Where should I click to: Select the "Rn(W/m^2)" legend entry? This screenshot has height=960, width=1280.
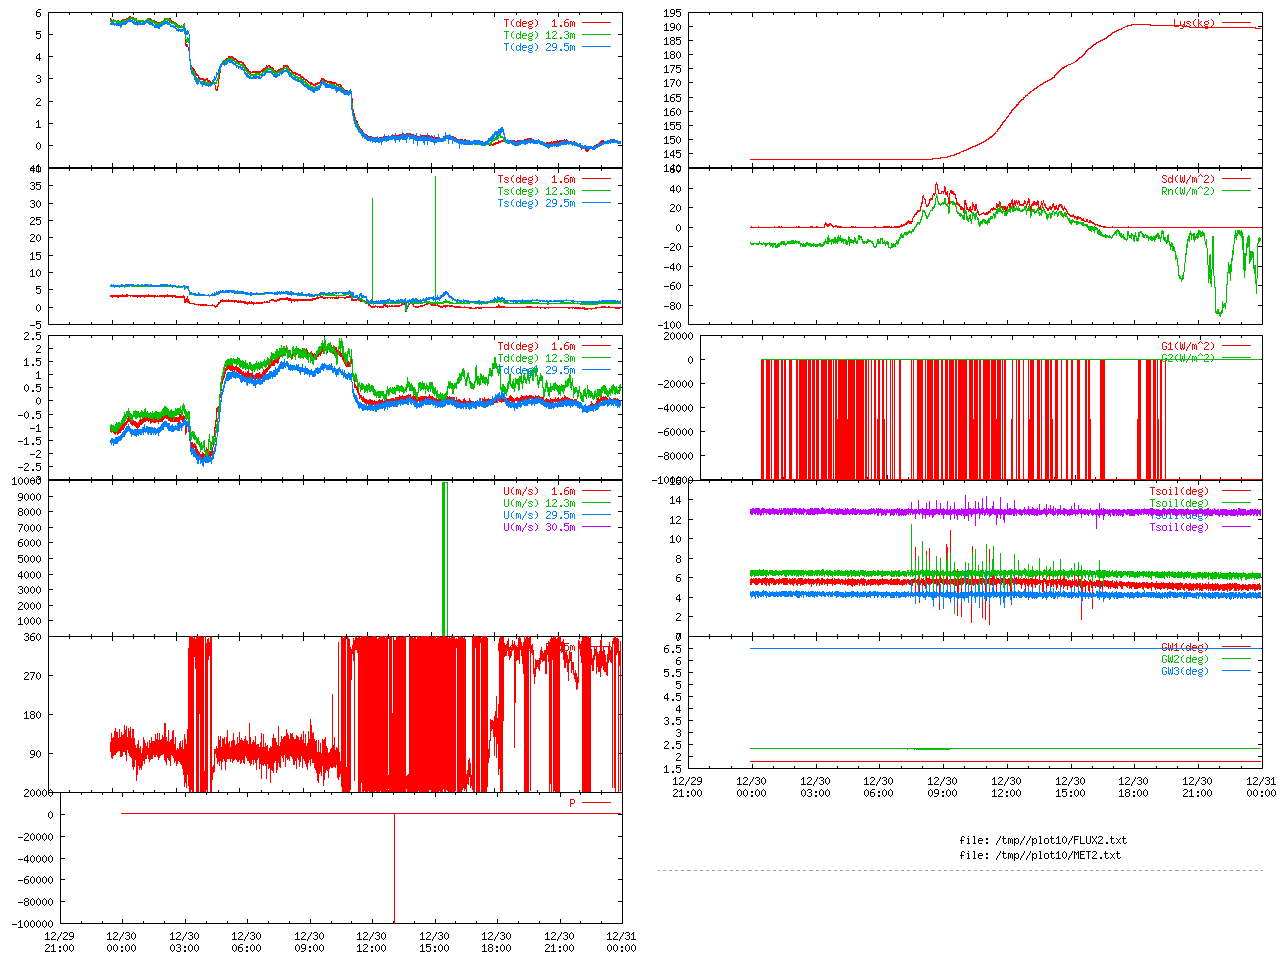click(1188, 192)
